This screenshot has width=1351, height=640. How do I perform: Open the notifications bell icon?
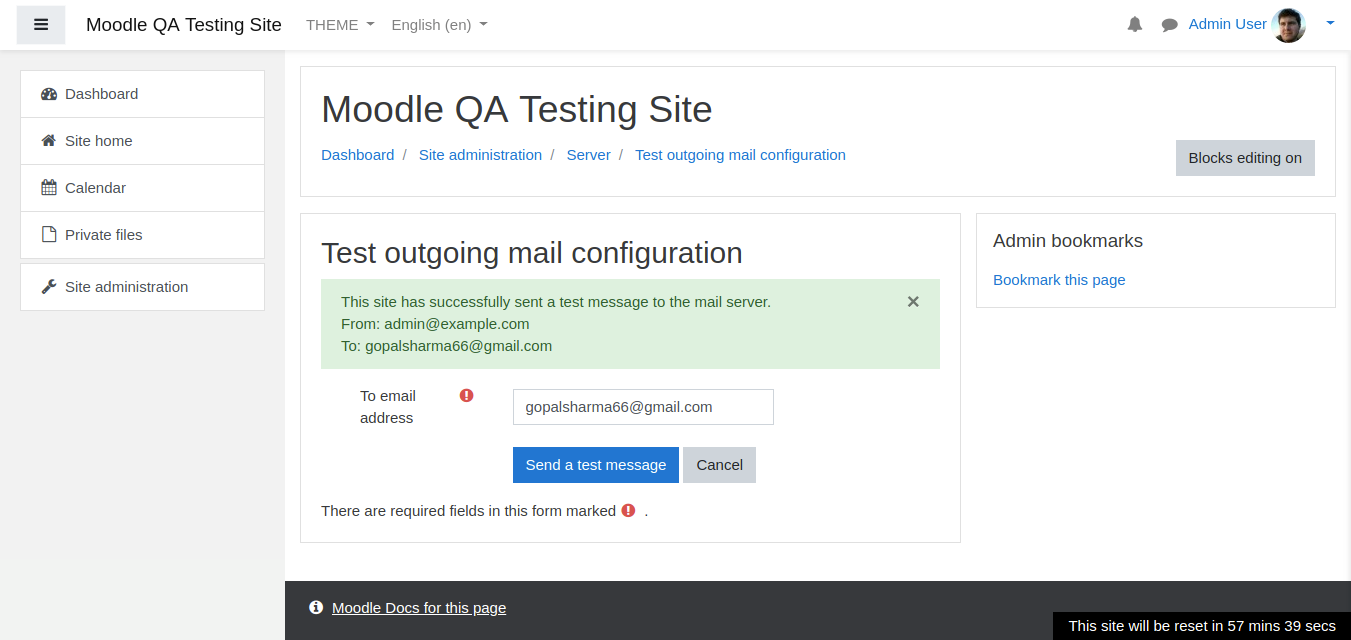1135,25
